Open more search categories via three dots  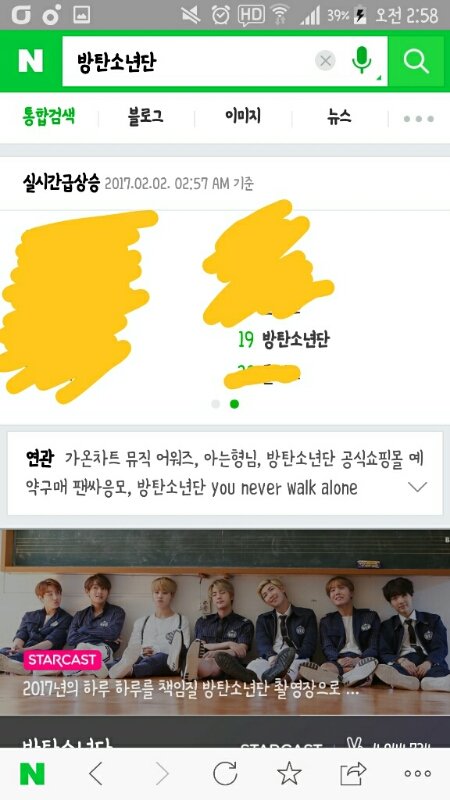coord(418,119)
